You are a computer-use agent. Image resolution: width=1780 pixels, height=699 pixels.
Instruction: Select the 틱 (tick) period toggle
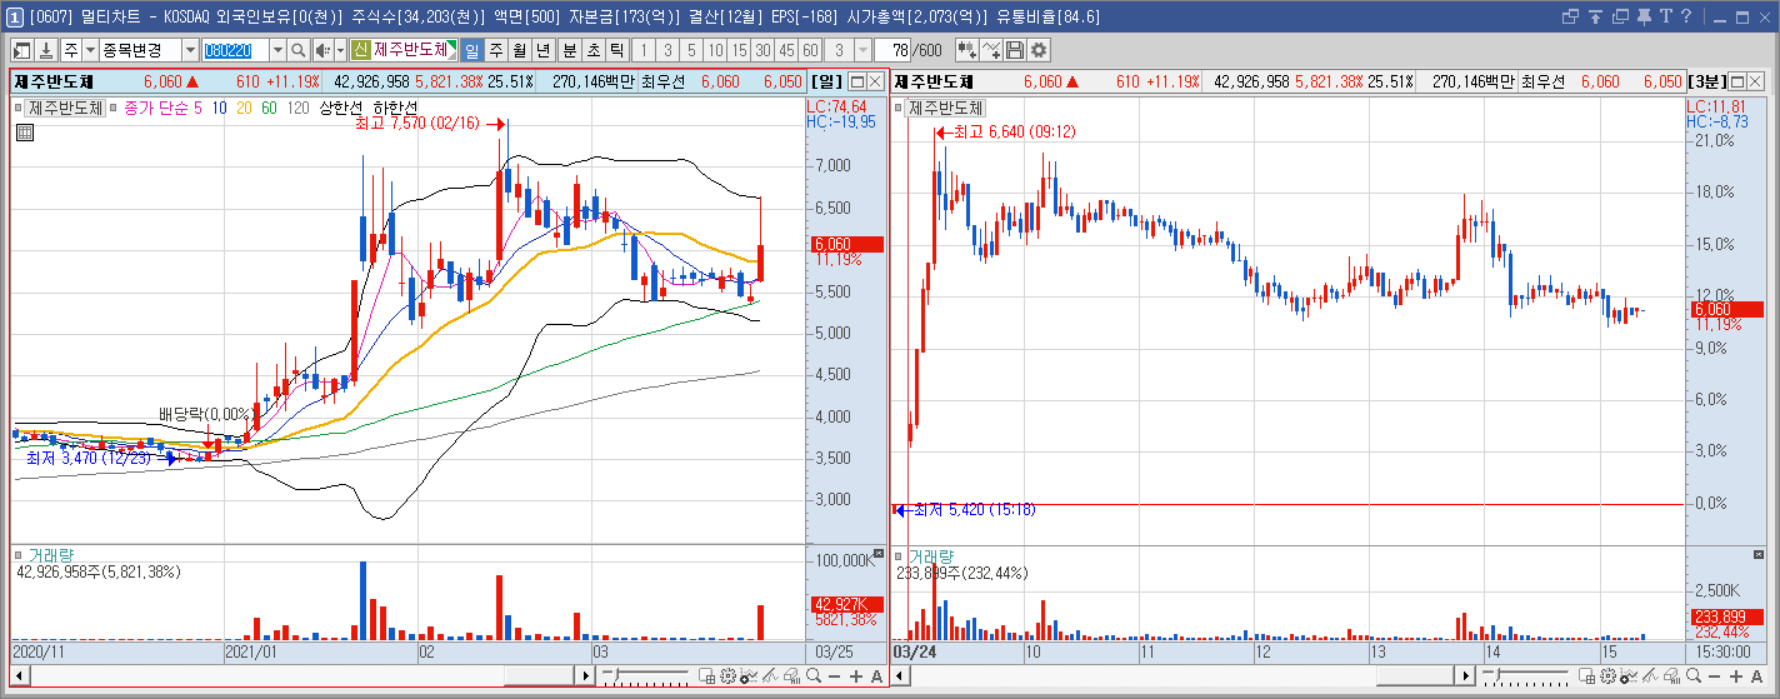pyautogui.click(x=617, y=50)
